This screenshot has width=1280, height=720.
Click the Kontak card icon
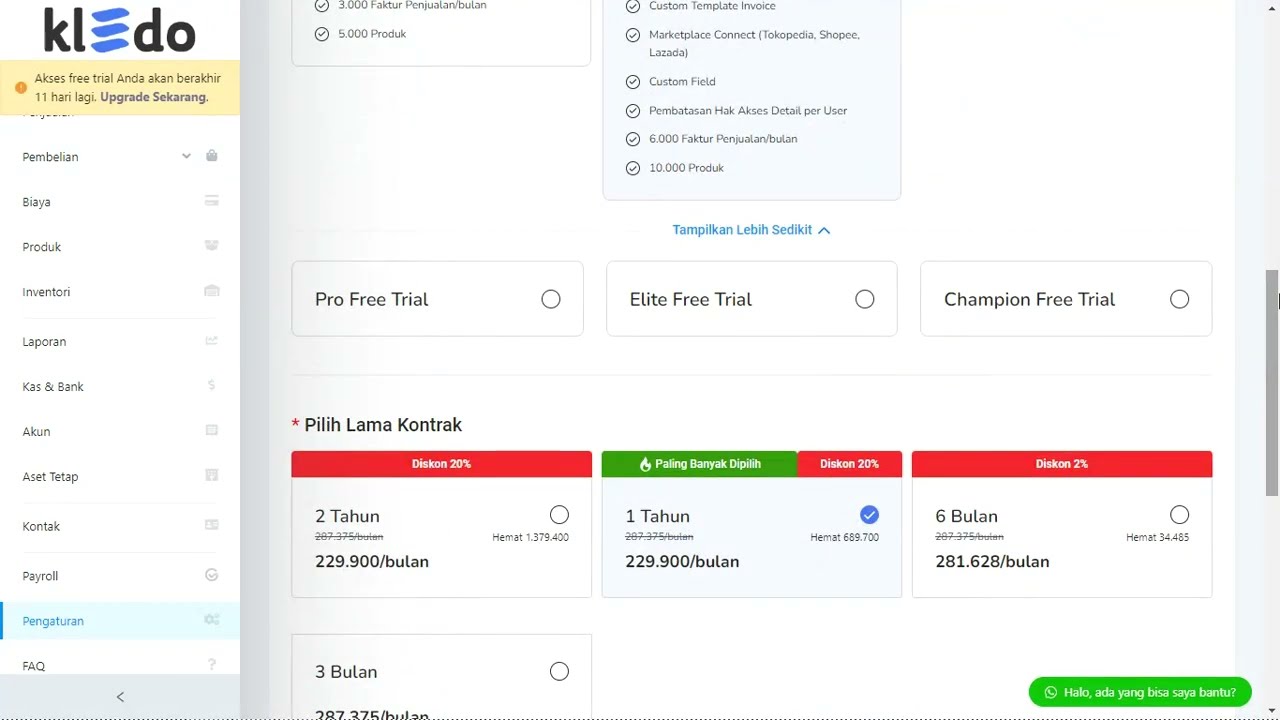tap(211, 525)
